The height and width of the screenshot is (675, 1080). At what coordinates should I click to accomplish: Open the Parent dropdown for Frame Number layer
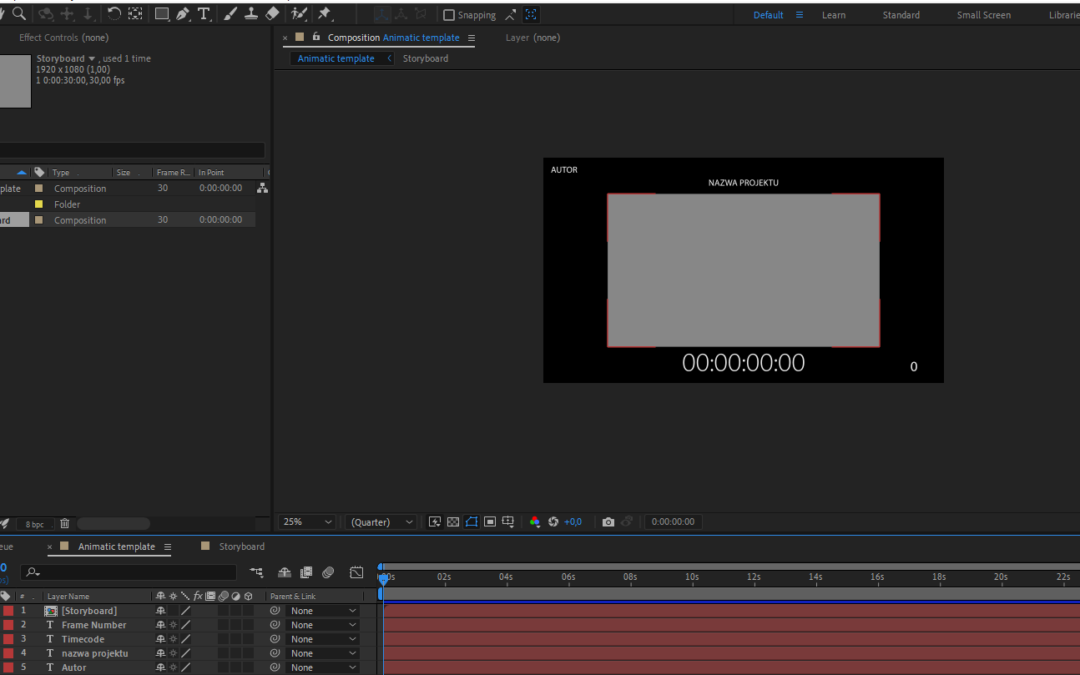pos(322,625)
